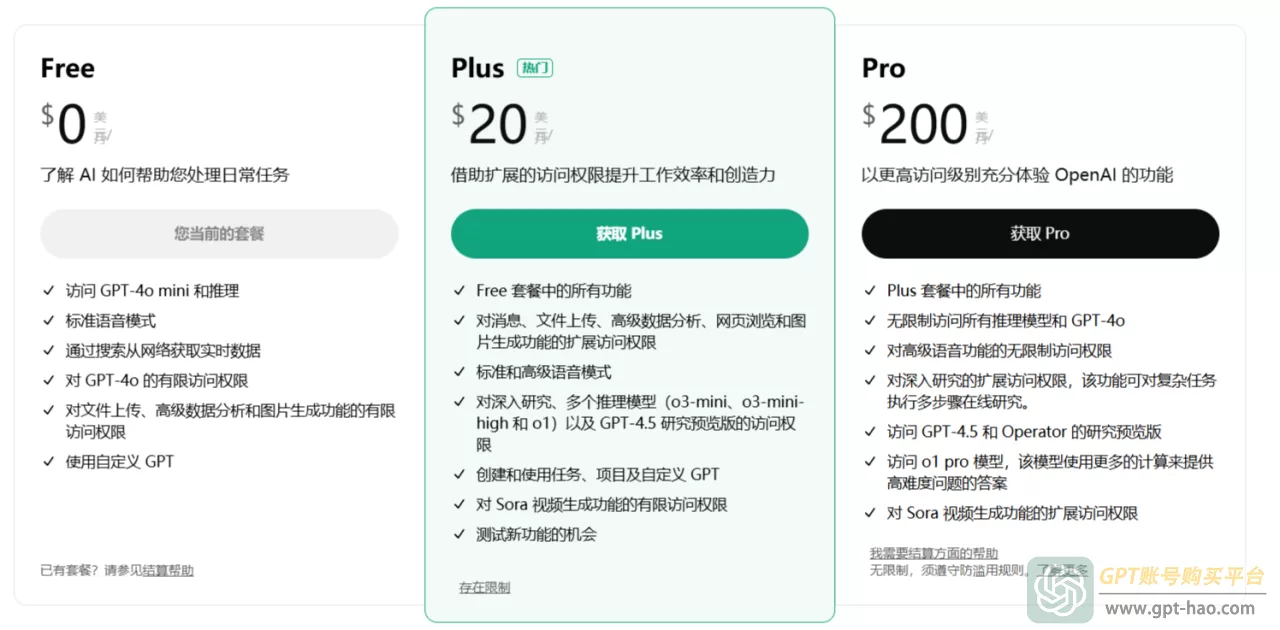This screenshot has height=630, width=1280.
Task: Click checkmark beside 对高级语音功能的无限制访问权限
Action: pyautogui.click(x=870, y=351)
